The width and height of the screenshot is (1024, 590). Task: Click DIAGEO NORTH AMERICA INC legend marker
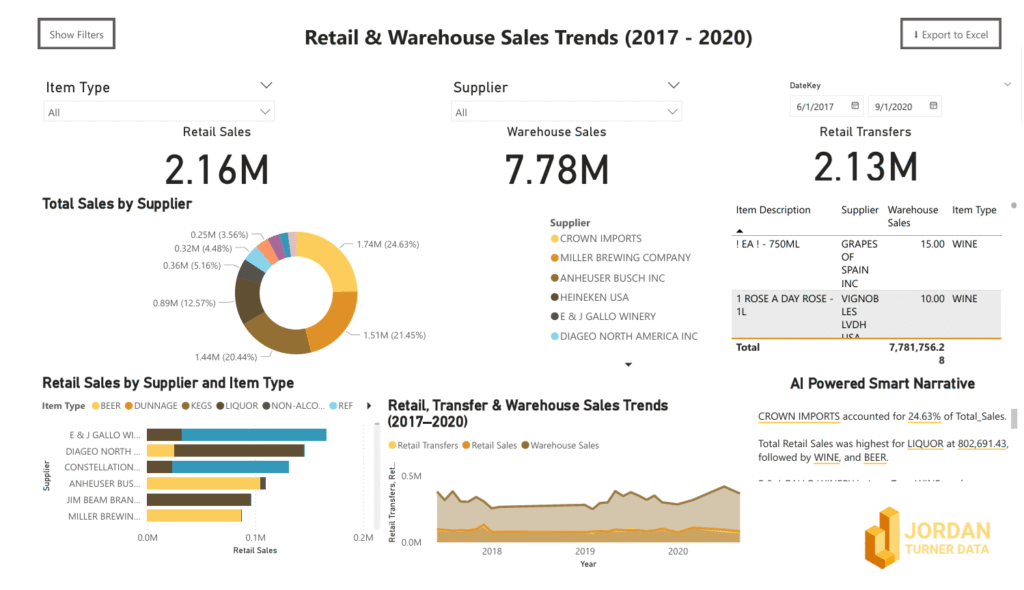(x=554, y=336)
